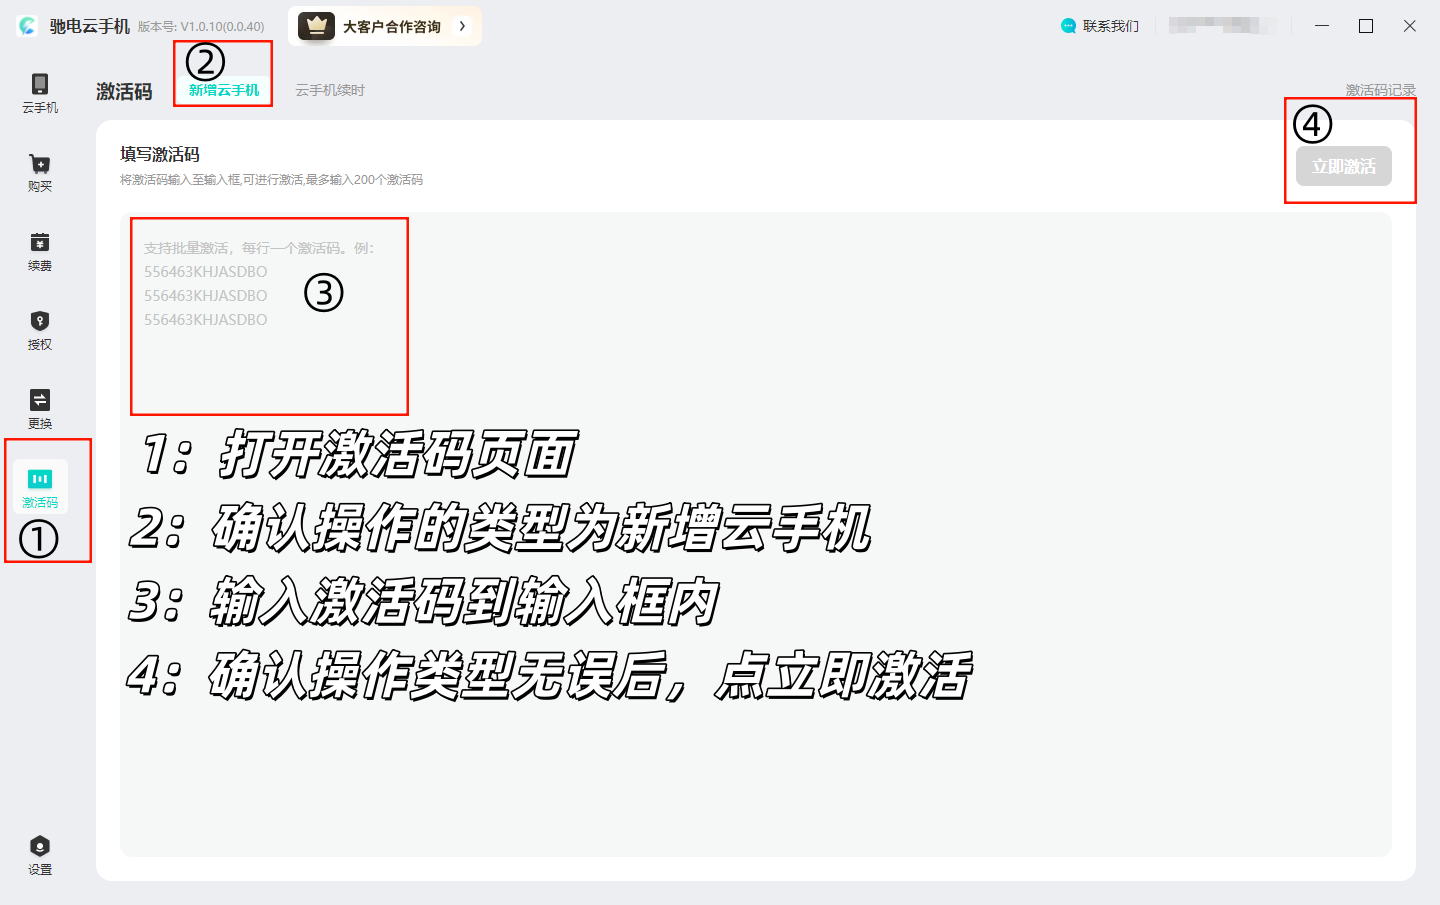Open the 激活码 sidebar page
The height and width of the screenshot is (905, 1440).
pos(40,487)
